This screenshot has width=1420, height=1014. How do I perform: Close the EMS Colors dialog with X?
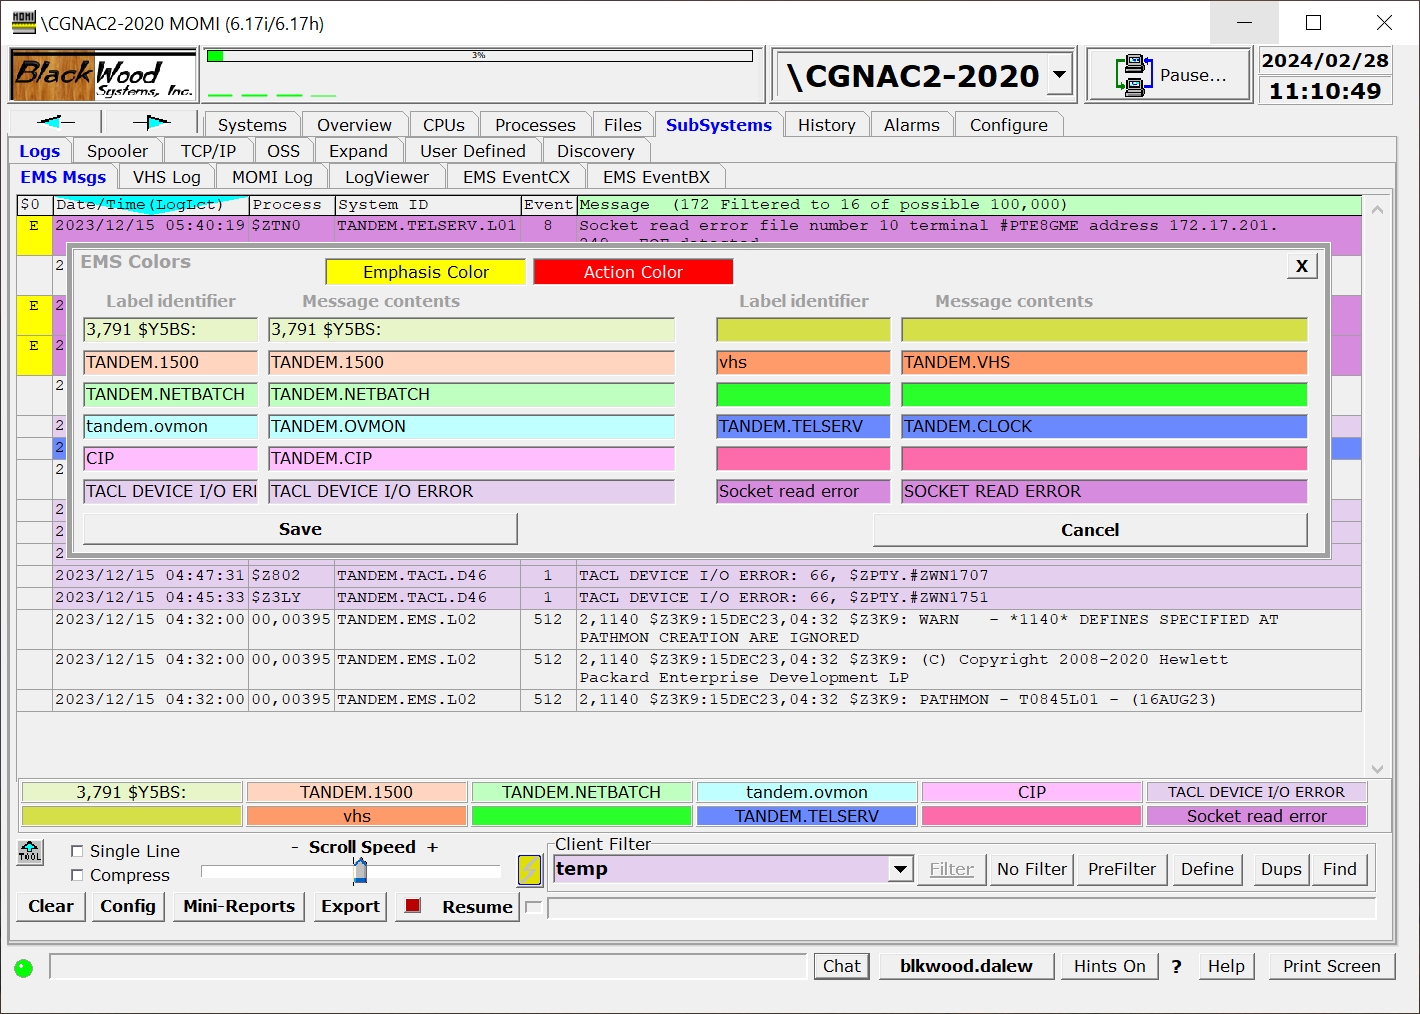1301,266
